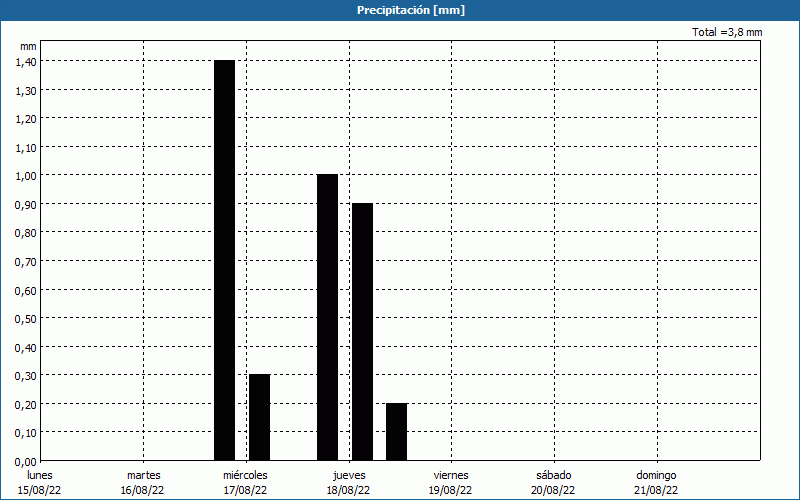
Task: Click the 1,10 y-axis value
Action: click(26, 147)
